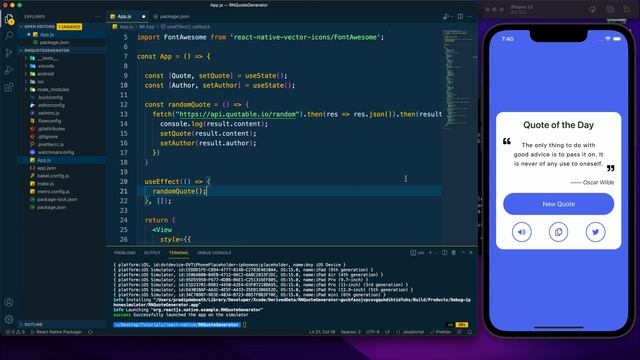Click the Simulator Home button icon
This screenshot has height=360, width=640.
[592, 9]
